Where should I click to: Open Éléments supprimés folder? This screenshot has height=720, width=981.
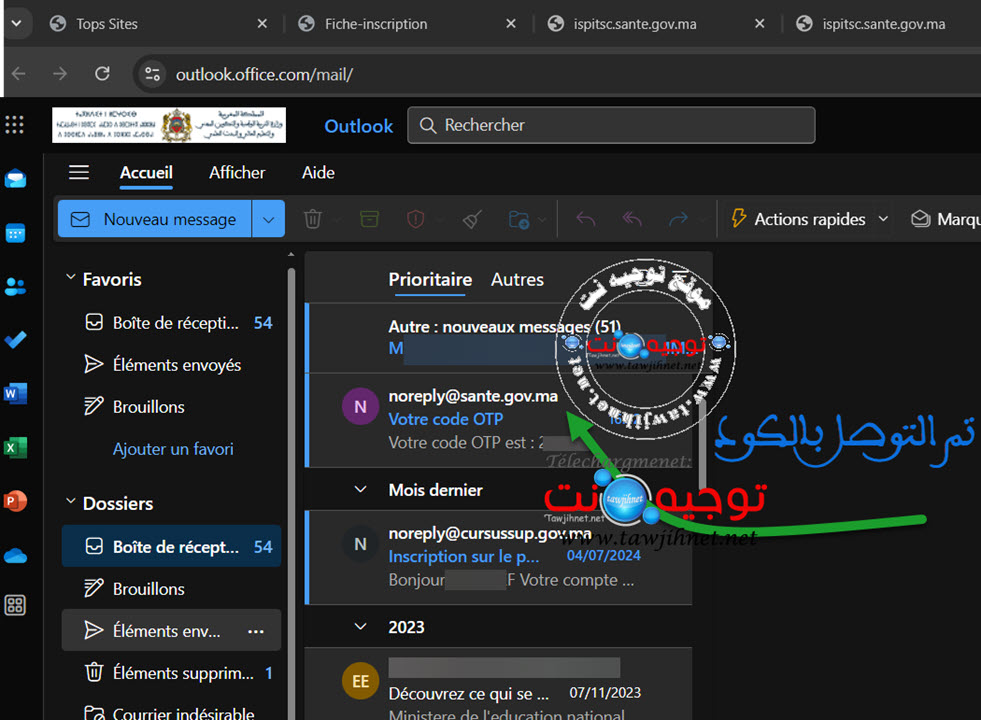[x=171, y=672]
